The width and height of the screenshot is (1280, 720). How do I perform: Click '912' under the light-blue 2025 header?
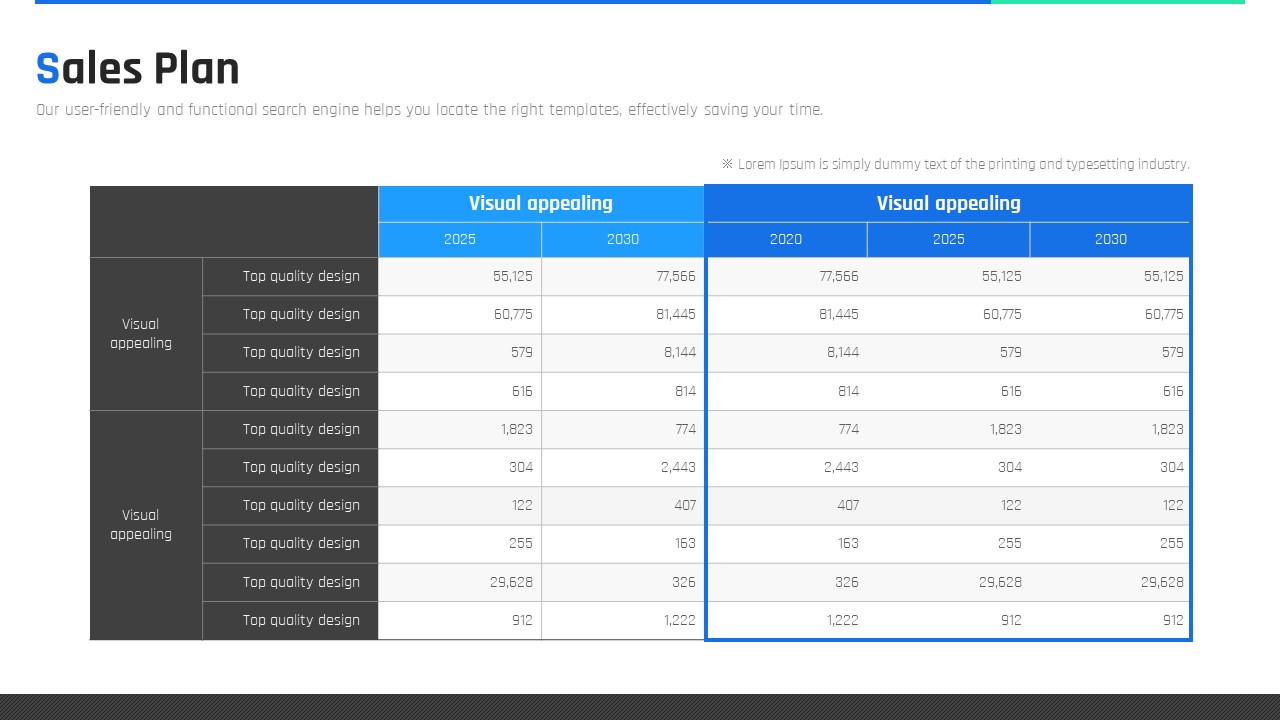point(523,620)
